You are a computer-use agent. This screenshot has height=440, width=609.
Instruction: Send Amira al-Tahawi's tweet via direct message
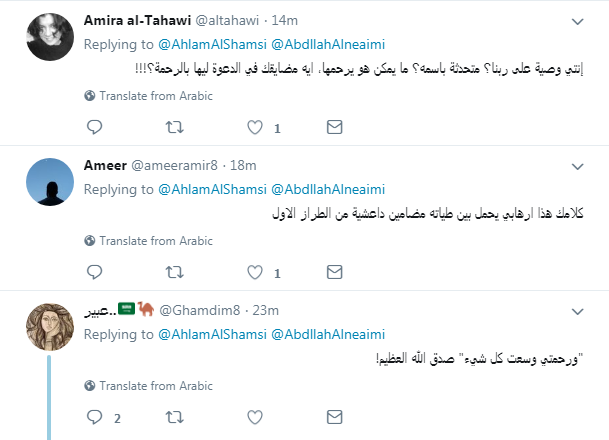point(335,127)
